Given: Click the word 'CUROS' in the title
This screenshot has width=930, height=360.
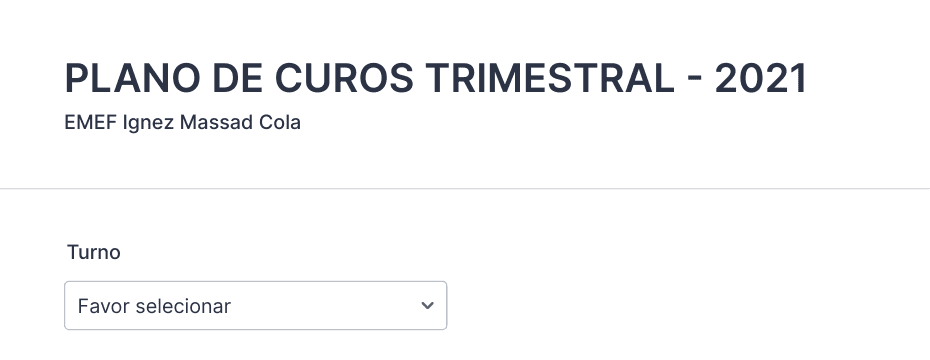Looking at the screenshot, I should pos(343,78).
